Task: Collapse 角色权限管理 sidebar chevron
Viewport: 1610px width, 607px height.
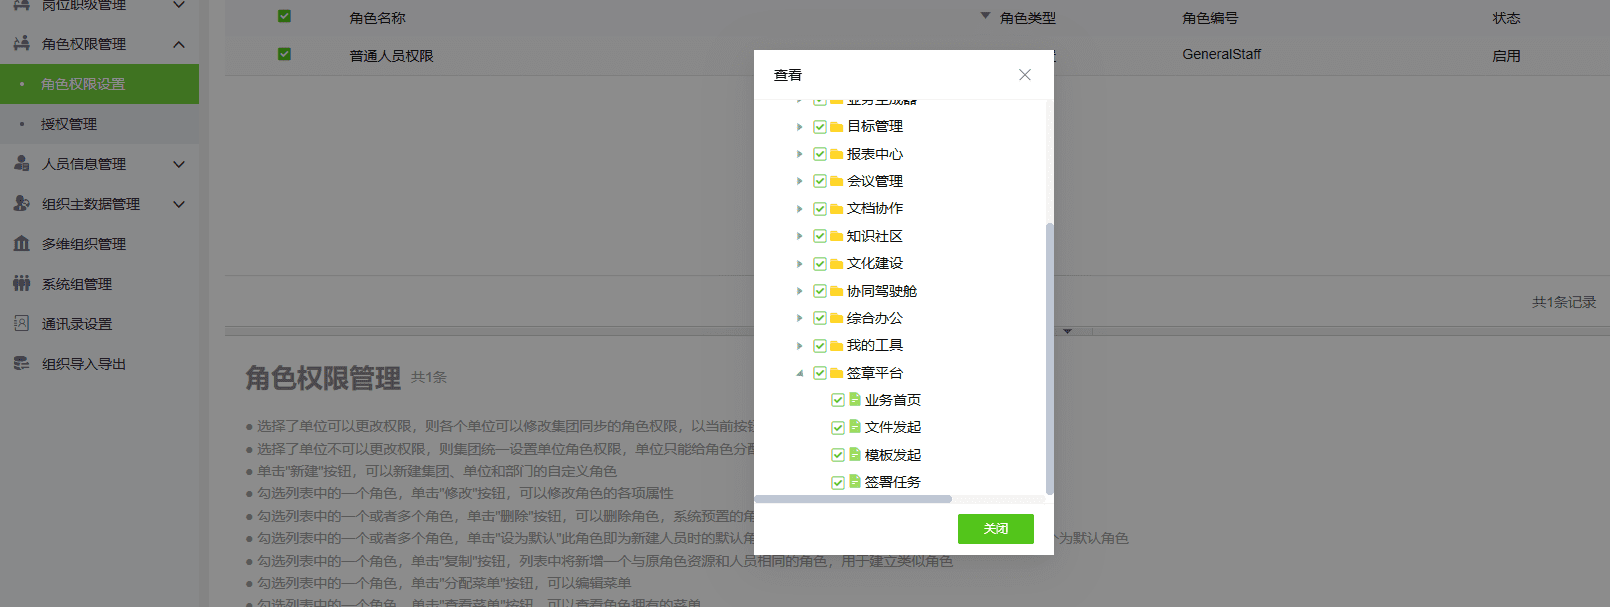Action: (179, 44)
